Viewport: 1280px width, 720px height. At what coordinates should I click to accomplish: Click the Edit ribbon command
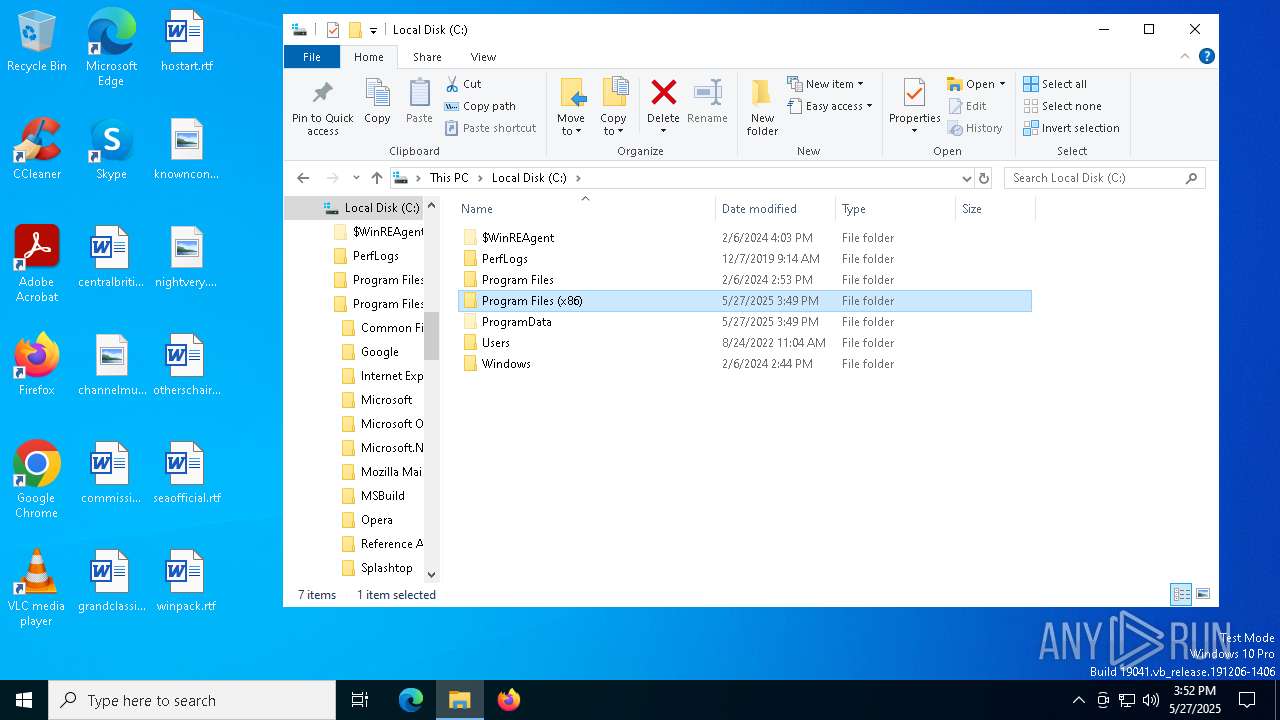(966, 106)
